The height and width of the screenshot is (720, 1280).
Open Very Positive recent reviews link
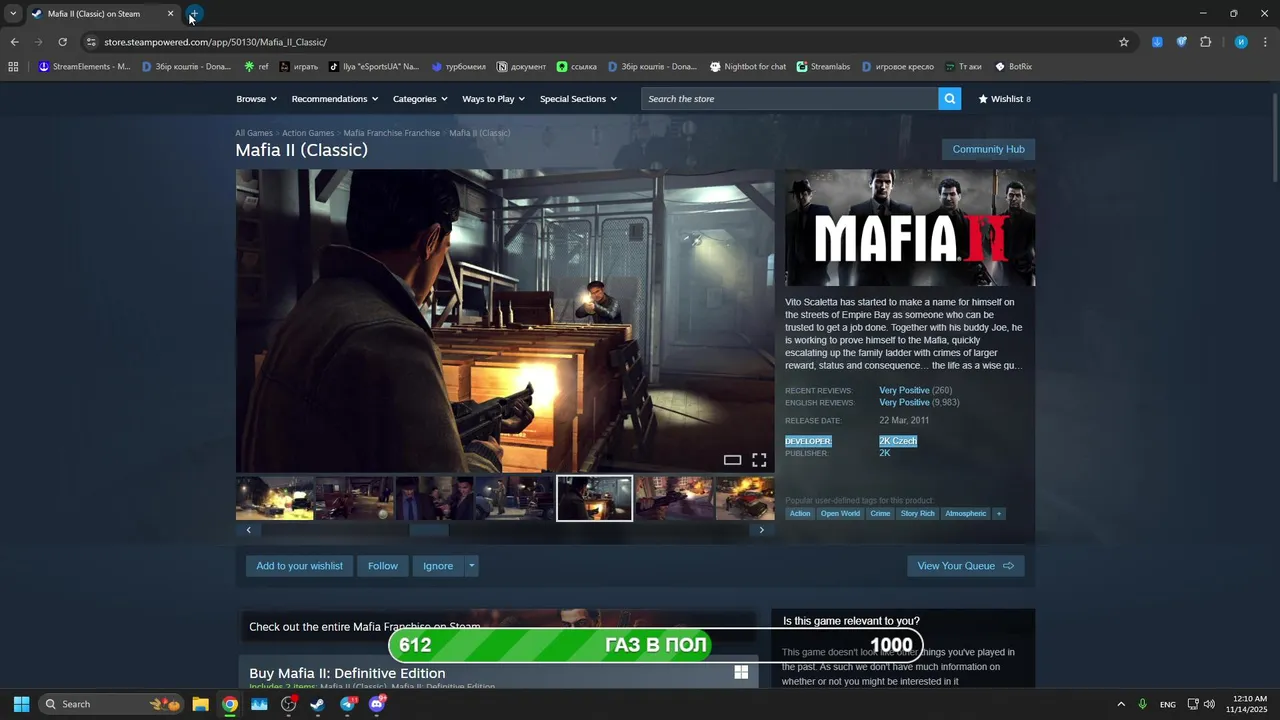(x=904, y=391)
